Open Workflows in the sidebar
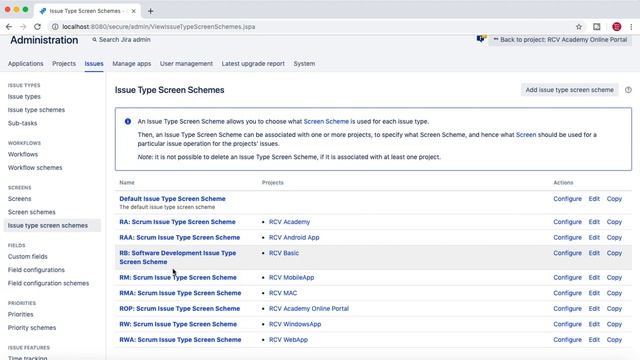 [23, 154]
